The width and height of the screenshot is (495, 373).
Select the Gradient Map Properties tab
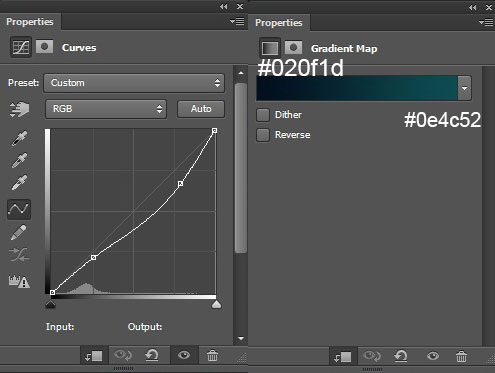click(x=279, y=23)
